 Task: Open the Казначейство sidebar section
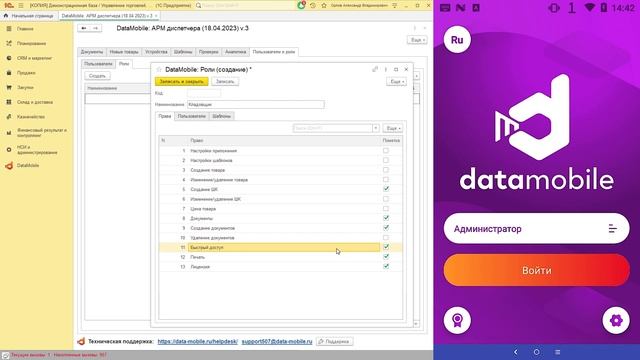(31, 117)
